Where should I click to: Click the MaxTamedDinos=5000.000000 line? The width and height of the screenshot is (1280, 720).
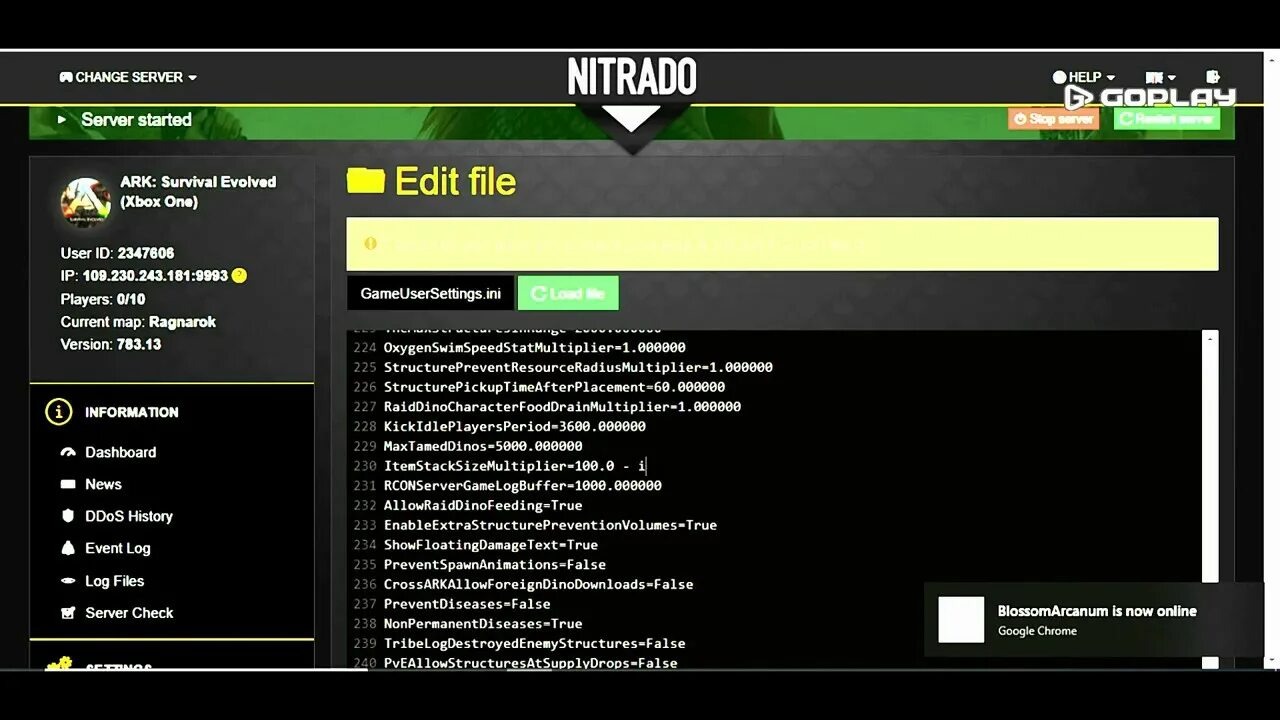coord(483,446)
